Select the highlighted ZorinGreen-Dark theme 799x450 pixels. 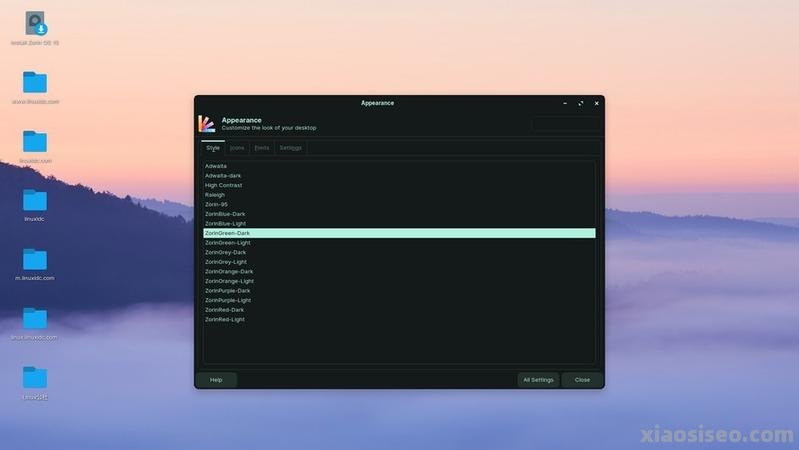click(x=399, y=233)
